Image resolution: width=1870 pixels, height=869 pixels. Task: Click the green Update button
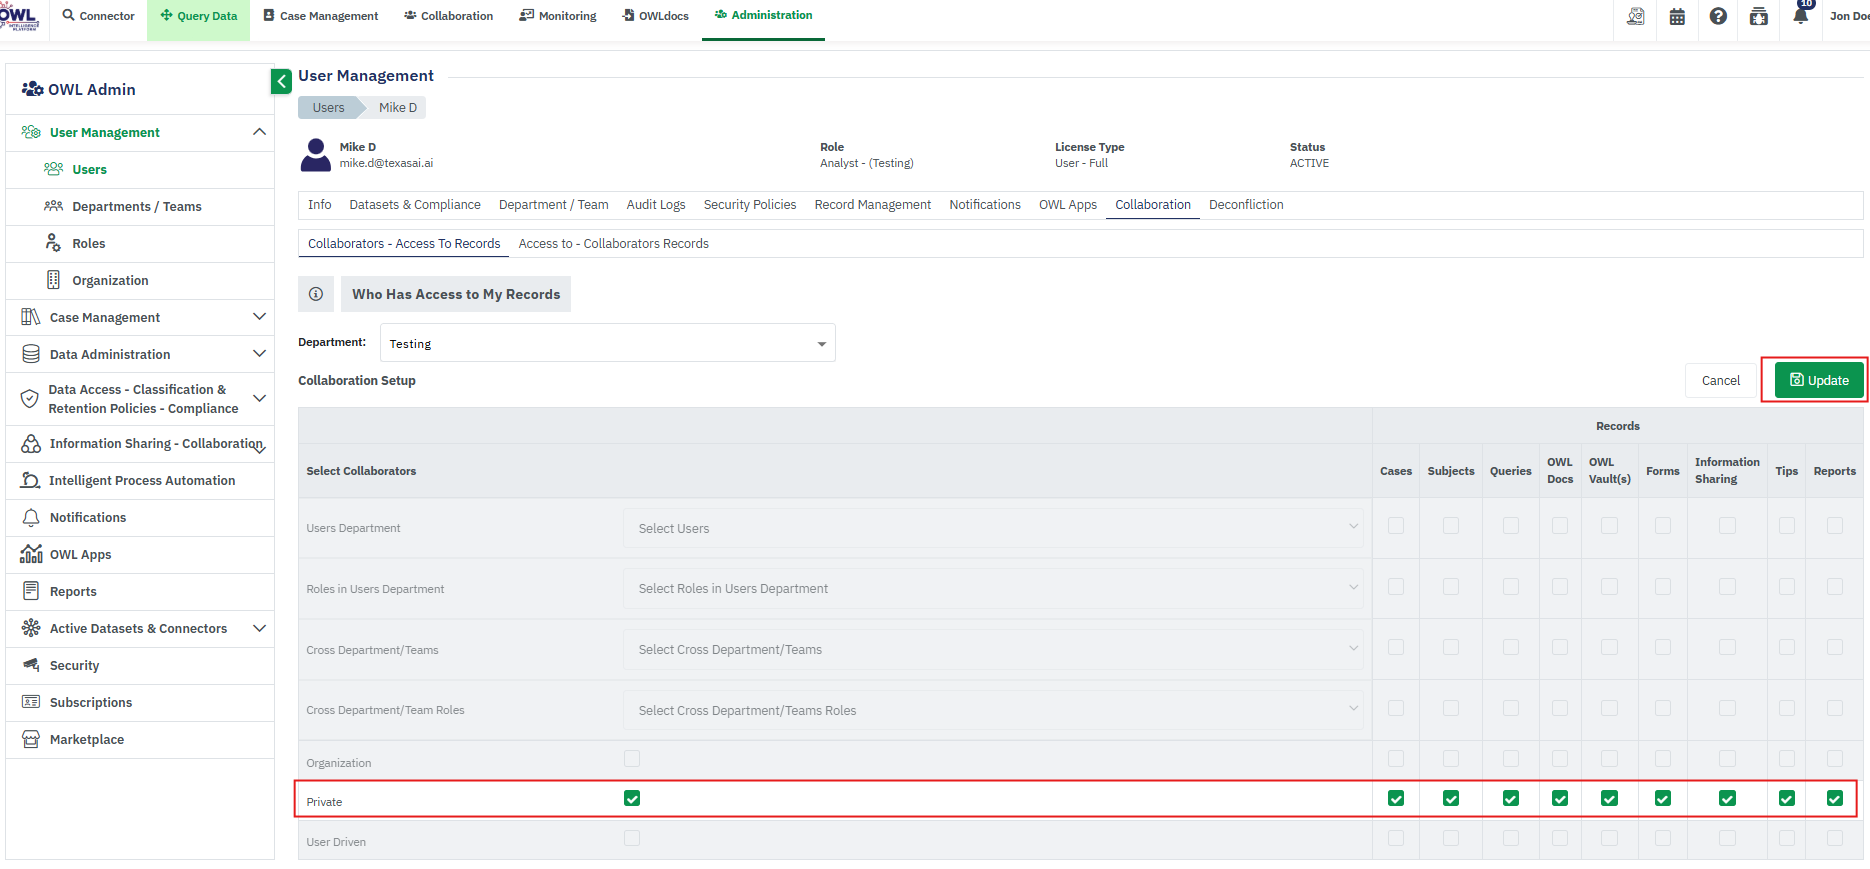[x=1818, y=380]
